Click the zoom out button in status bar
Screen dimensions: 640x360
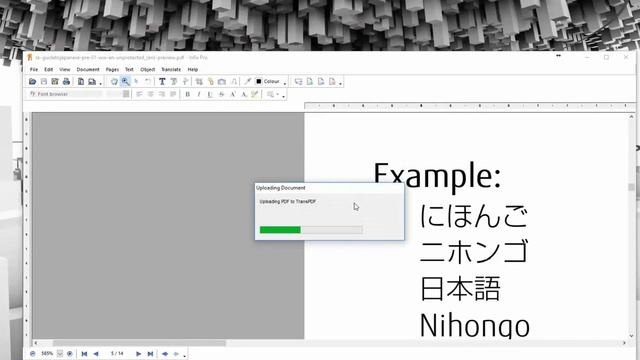[33, 353]
